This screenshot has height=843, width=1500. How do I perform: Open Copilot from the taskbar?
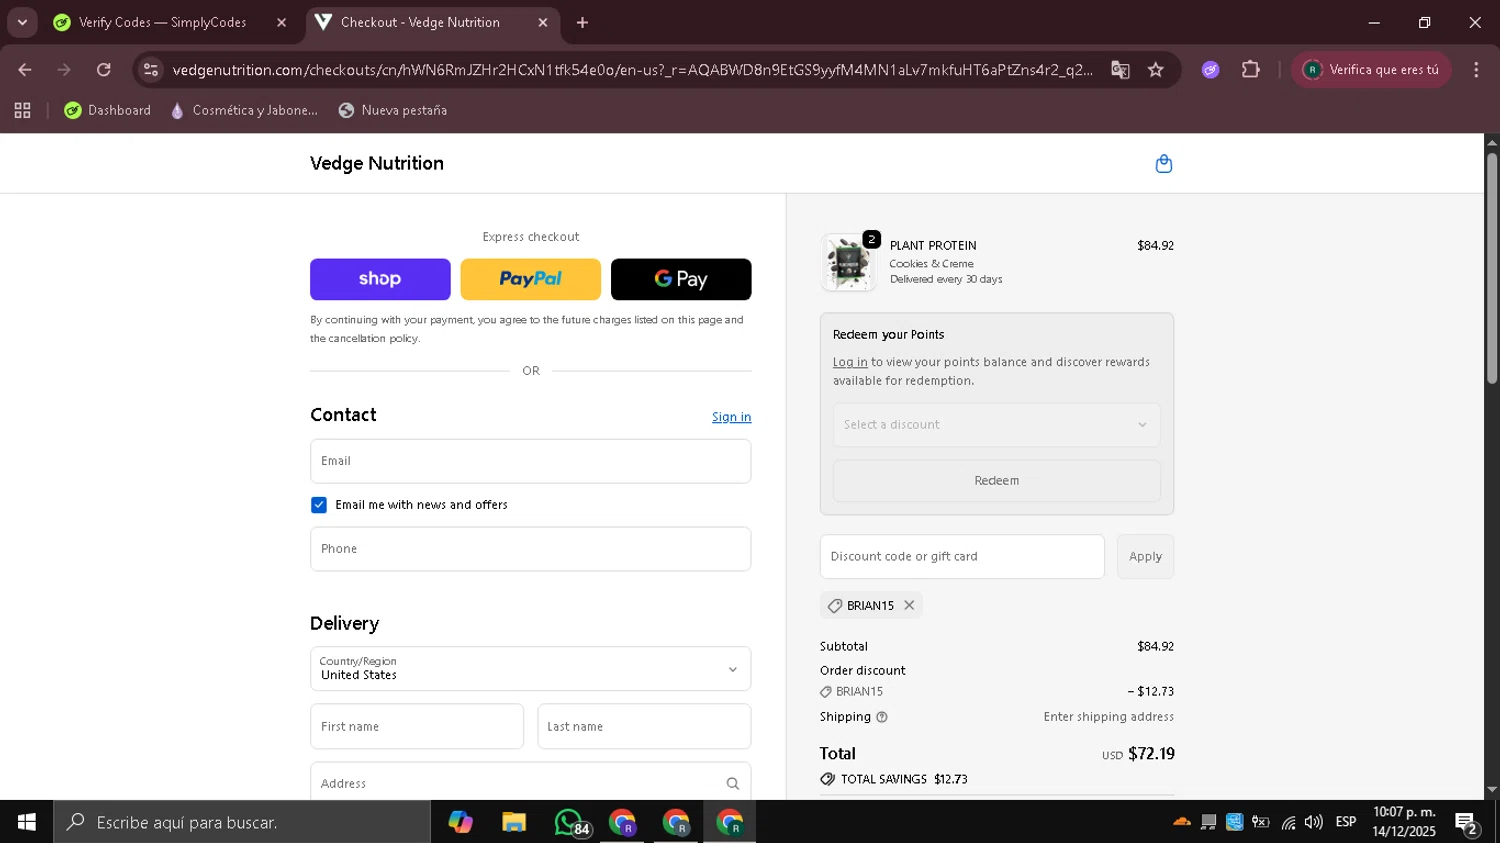(460, 822)
